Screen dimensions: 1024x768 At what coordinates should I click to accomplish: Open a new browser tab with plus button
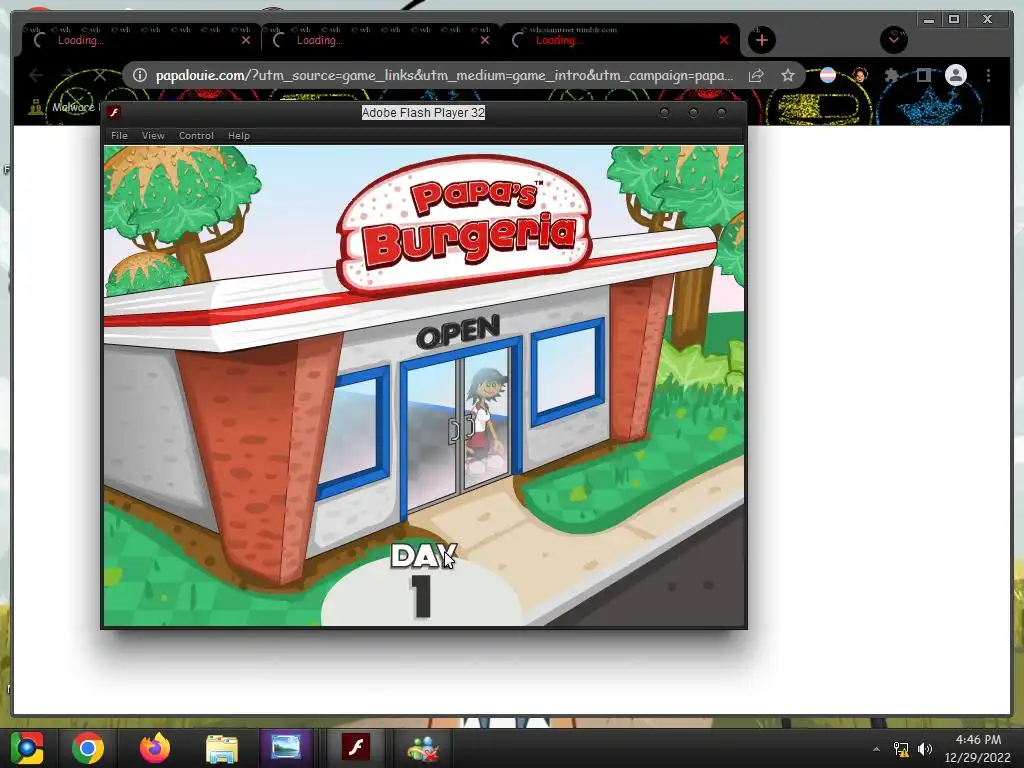click(x=761, y=40)
